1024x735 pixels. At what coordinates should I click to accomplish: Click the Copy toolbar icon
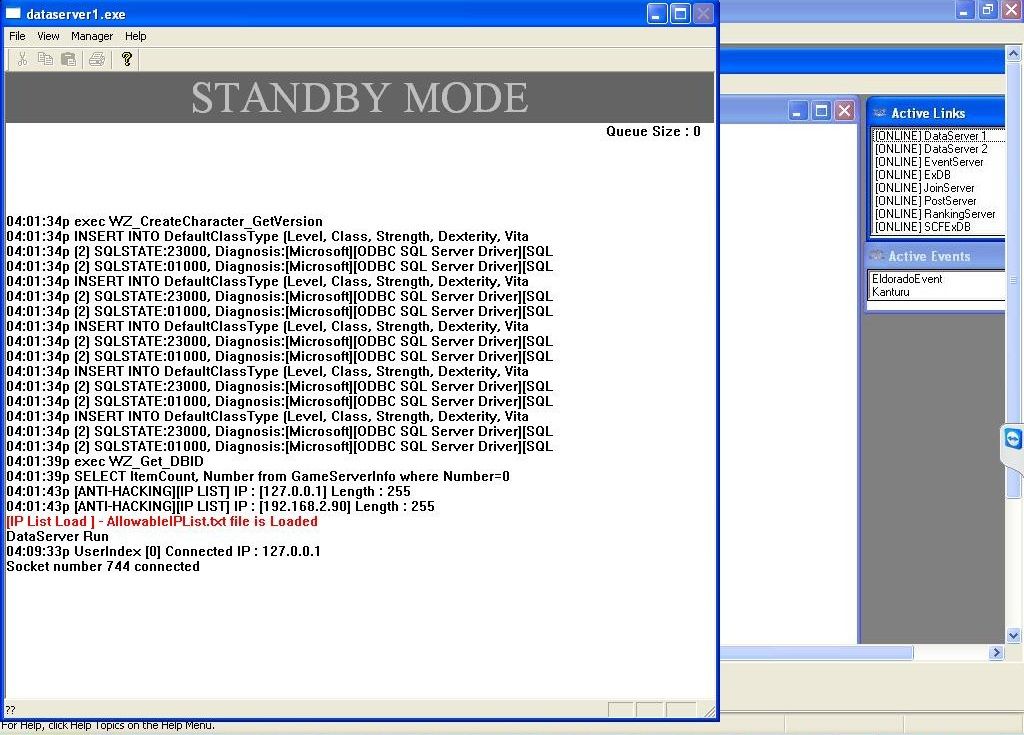coord(45,60)
